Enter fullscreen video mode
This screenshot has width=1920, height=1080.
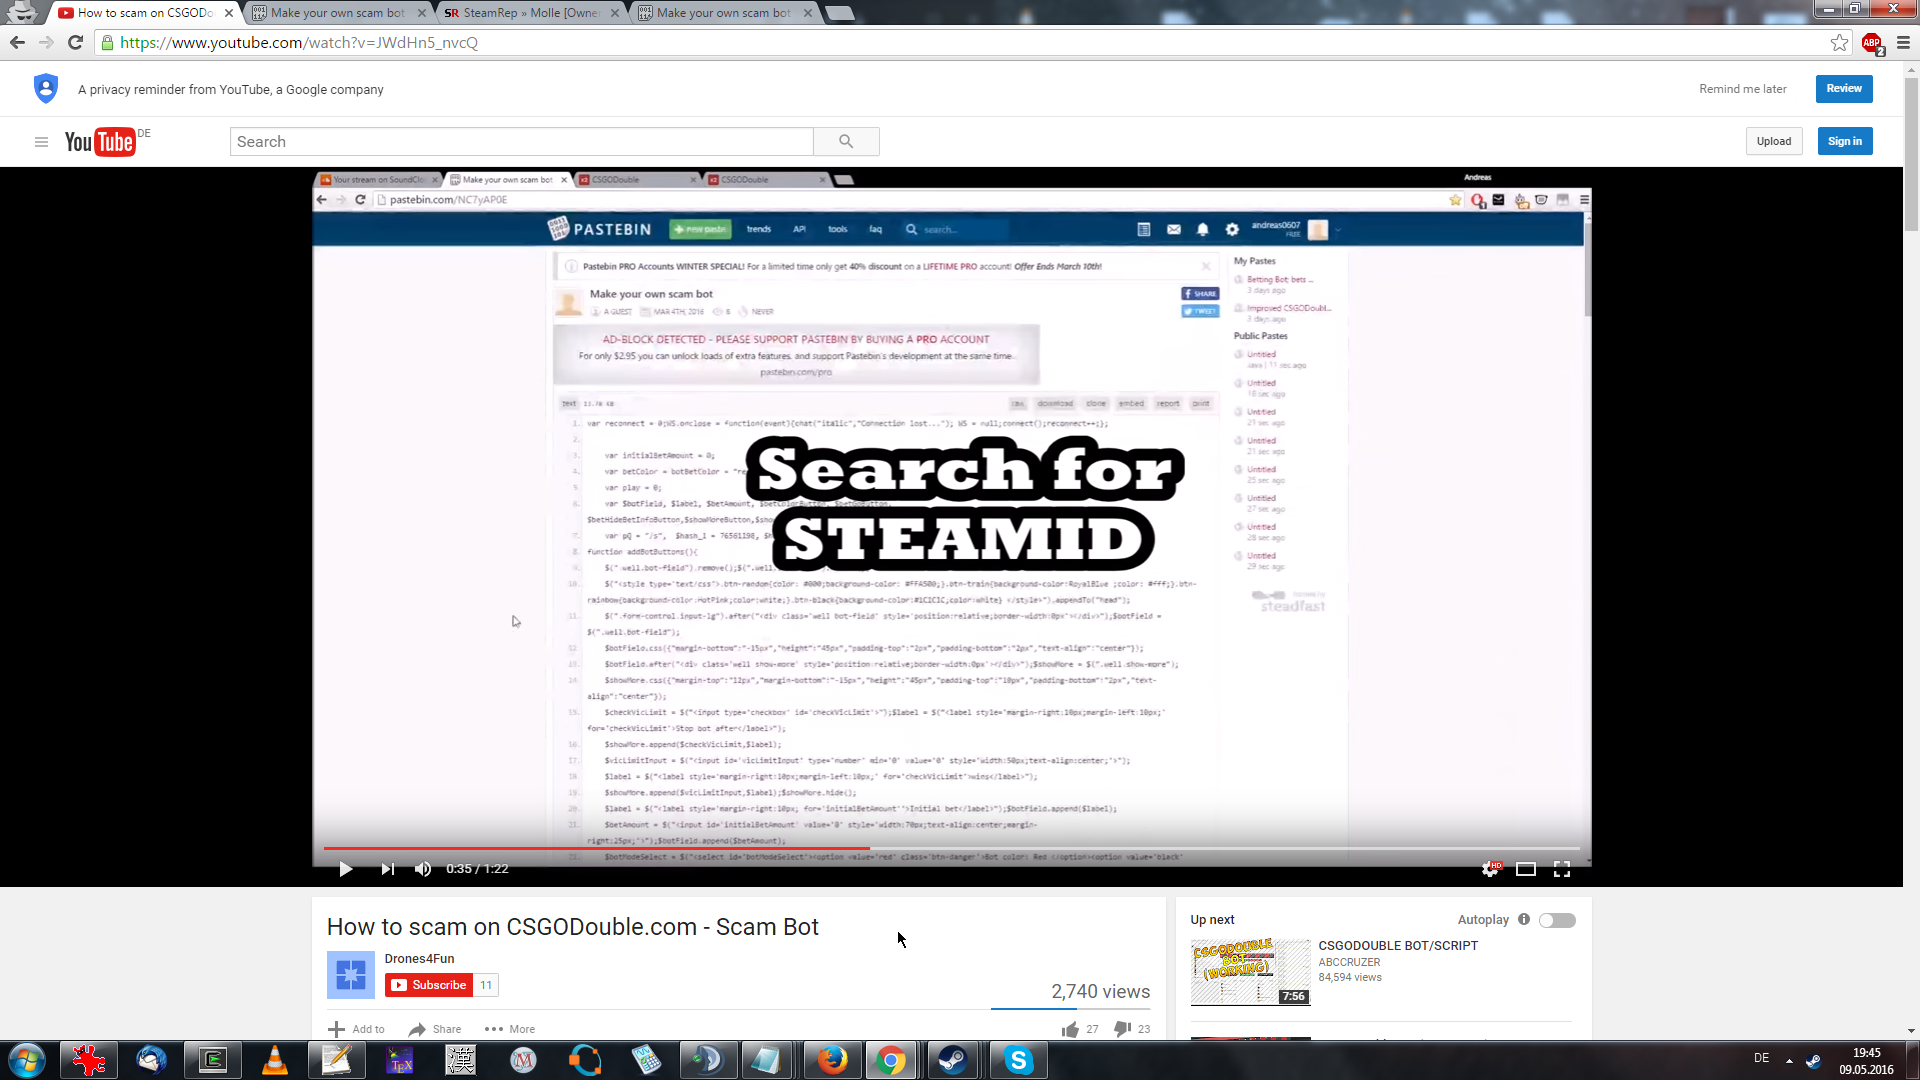1562,869
